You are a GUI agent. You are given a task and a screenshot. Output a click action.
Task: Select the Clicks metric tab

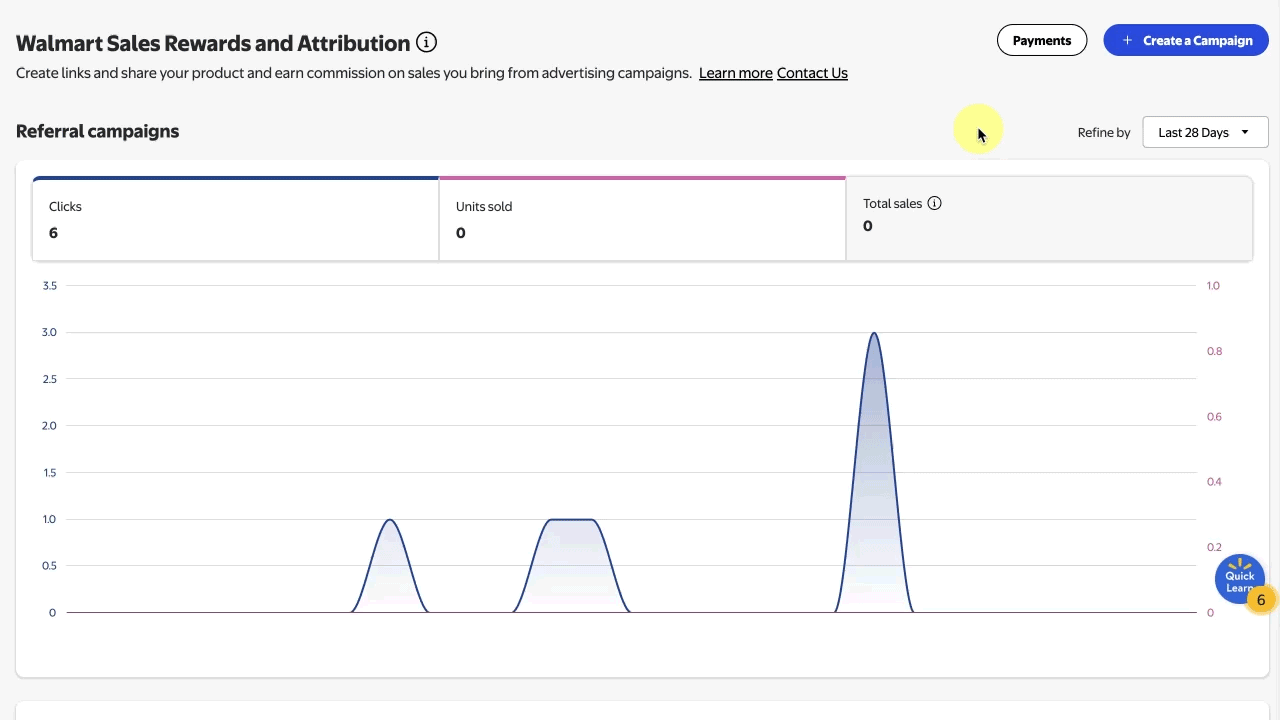click(x=236, y=219)
